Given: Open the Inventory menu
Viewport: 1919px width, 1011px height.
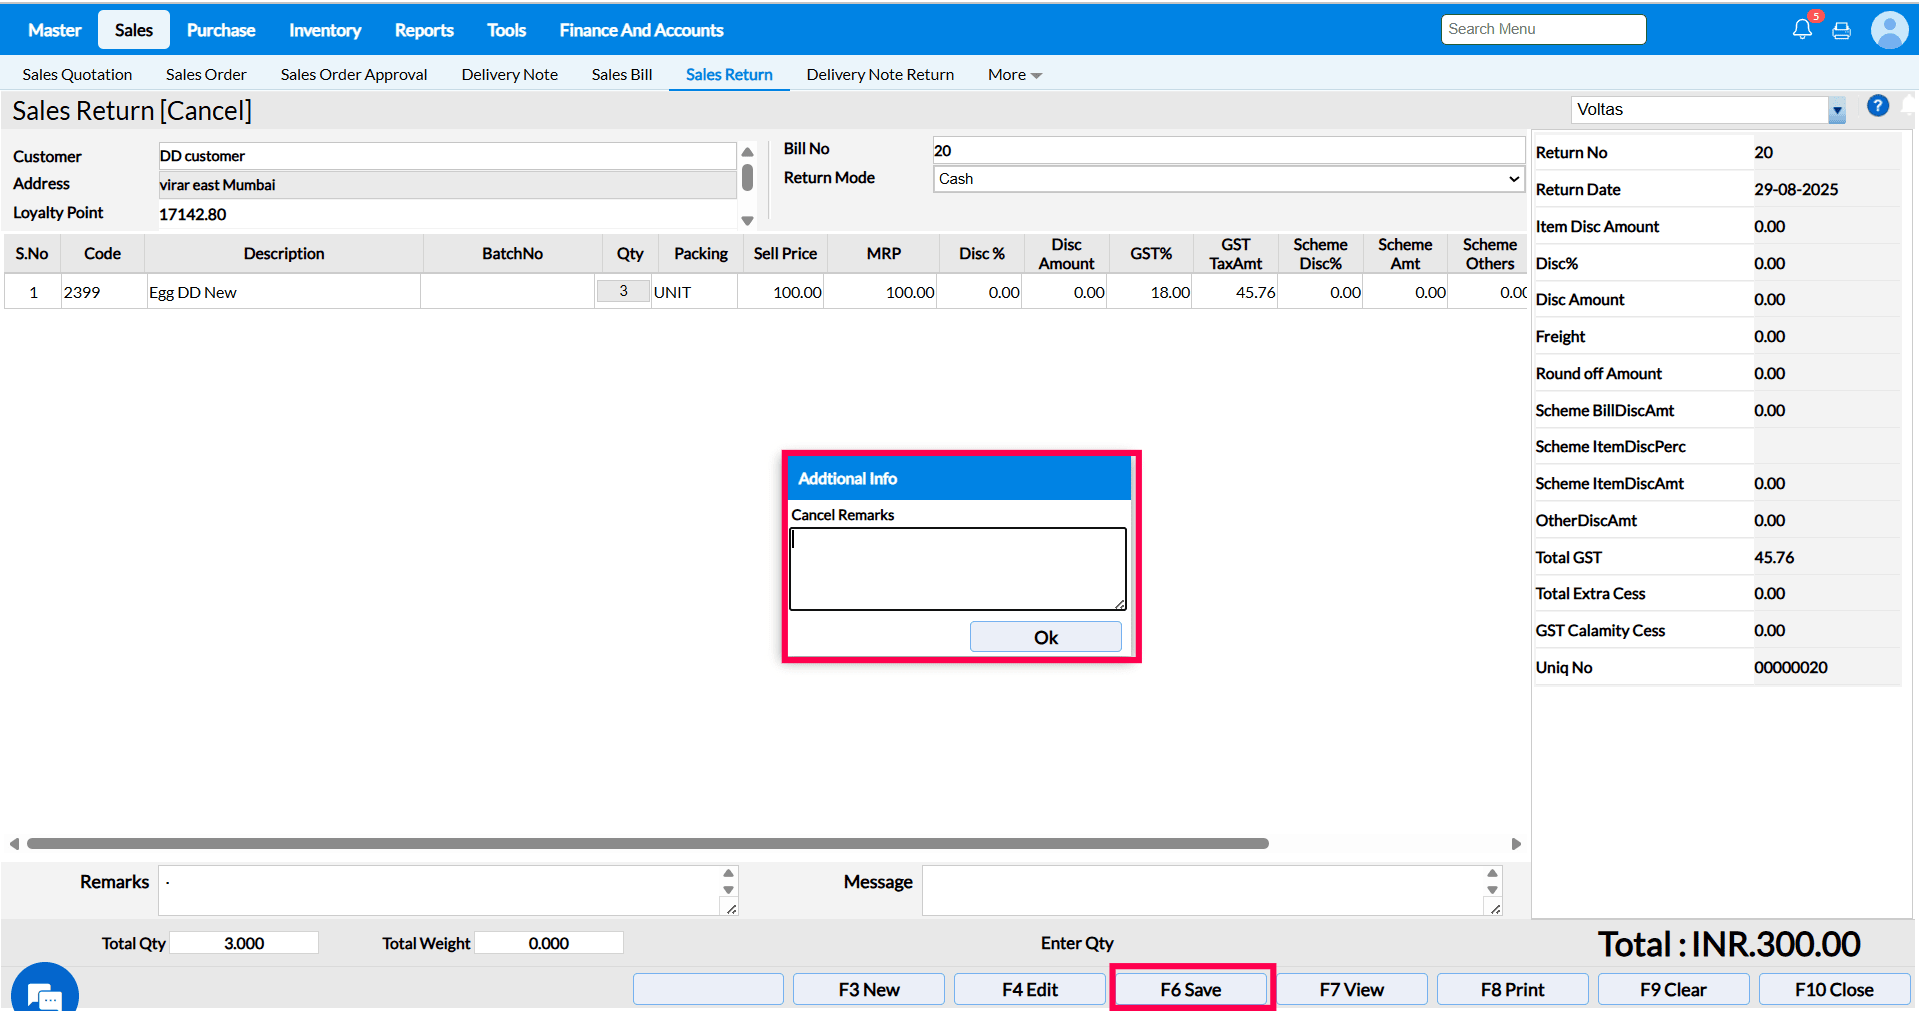Looking at the screenshot, I should pos(325,30).
